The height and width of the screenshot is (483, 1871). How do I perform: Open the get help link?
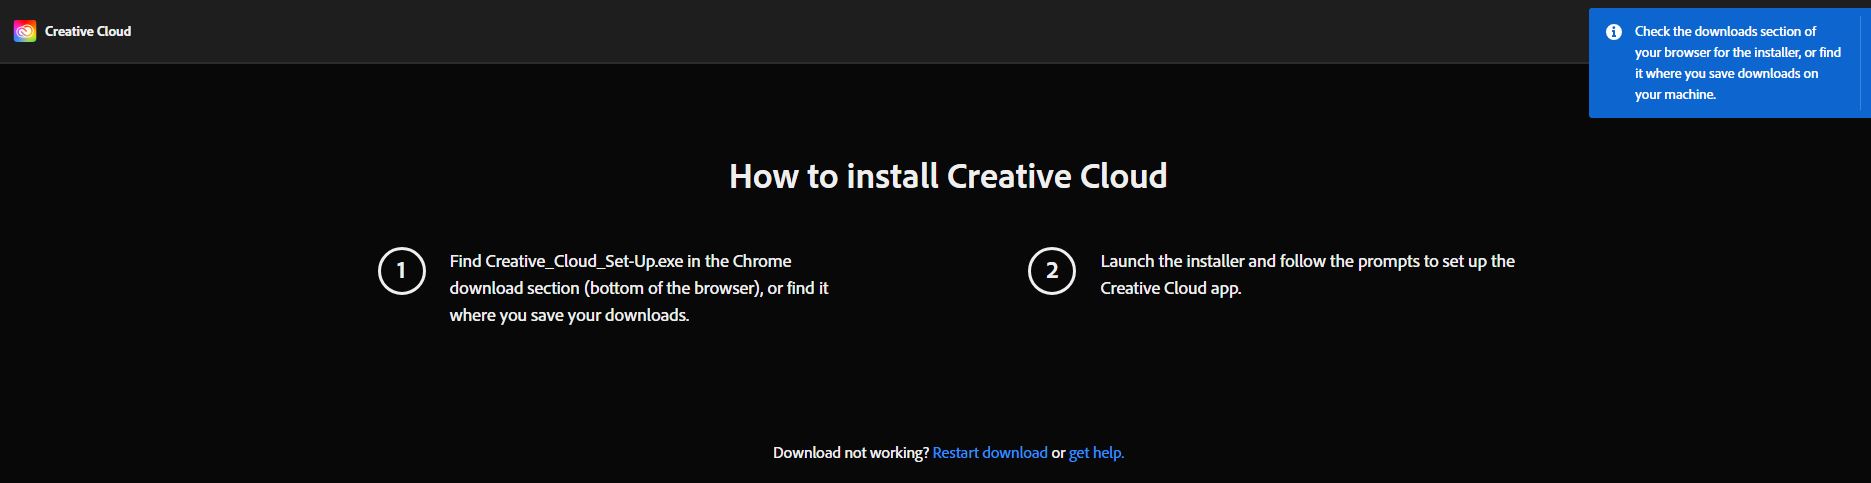pos(1096,453)
